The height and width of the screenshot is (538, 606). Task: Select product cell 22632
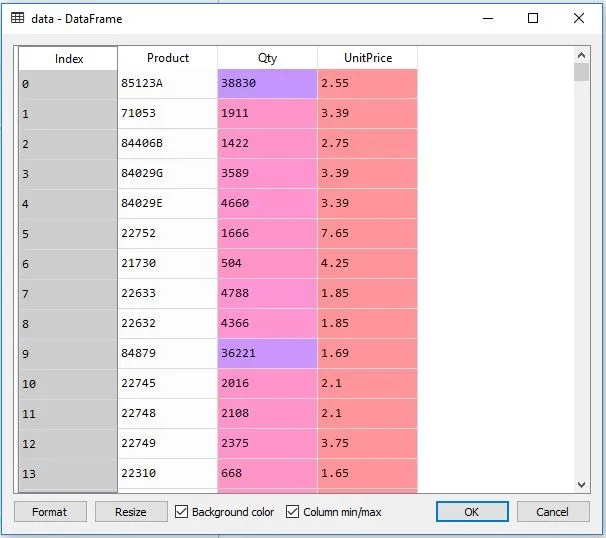pyautogui.click(x=168, y=323)
